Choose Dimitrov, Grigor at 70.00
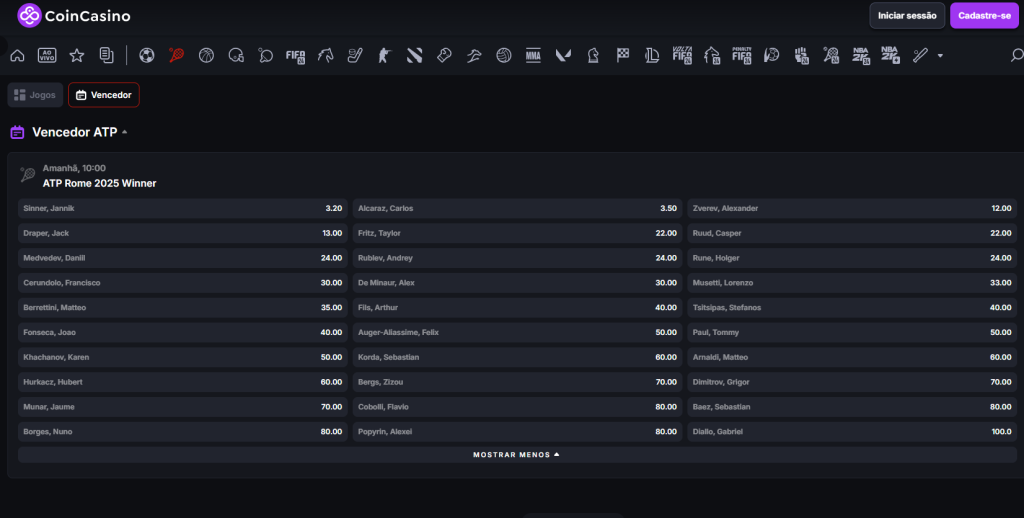The width and height of the screenshot is (1024, 518). click(x=852, y=382)
